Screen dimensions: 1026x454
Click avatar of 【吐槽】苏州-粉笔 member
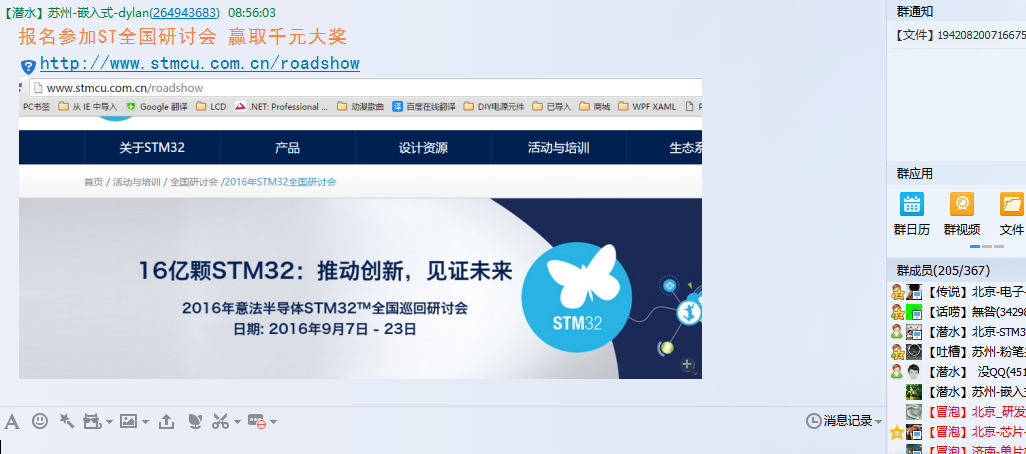914,352
